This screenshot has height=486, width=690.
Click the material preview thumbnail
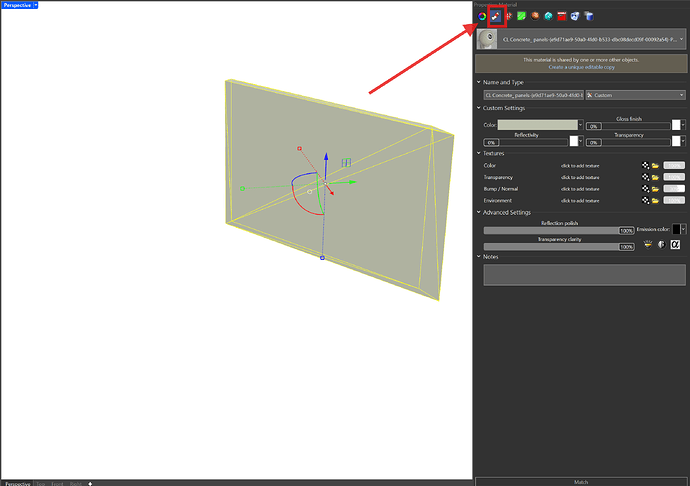tap(487, 39)
